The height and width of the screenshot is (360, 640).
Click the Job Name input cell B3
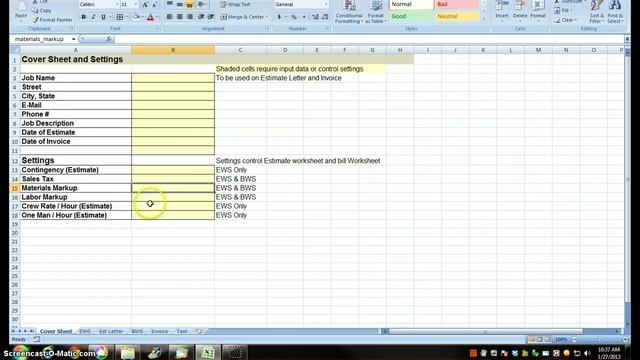tap(173, 78)
